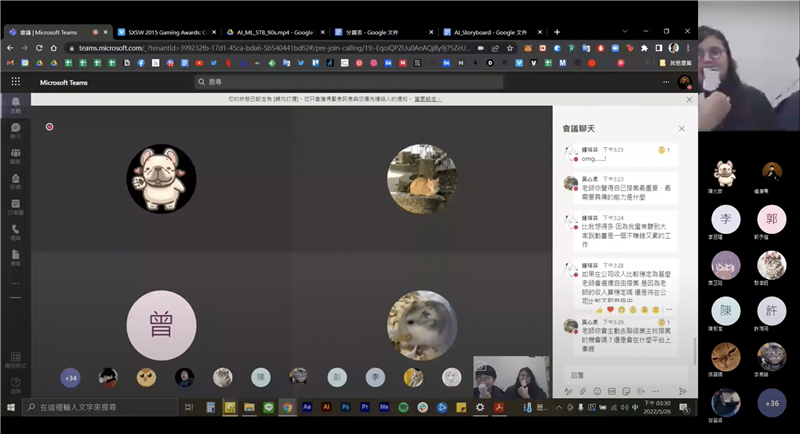Image resolution: width=800 pixels, height=434 pixels.
Task: Open the emoji picker below reply box
Action: [x=597, y=391]
